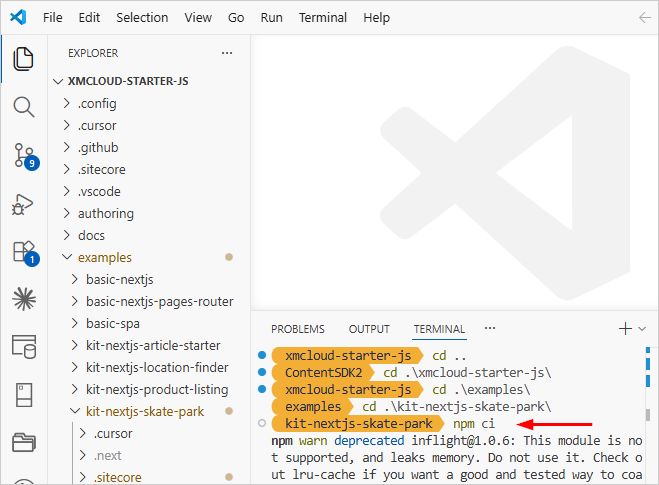This screenshot has height=485, width=659.
Task: Open the two-section panel icon in activity bar
Action: (24, 395)
